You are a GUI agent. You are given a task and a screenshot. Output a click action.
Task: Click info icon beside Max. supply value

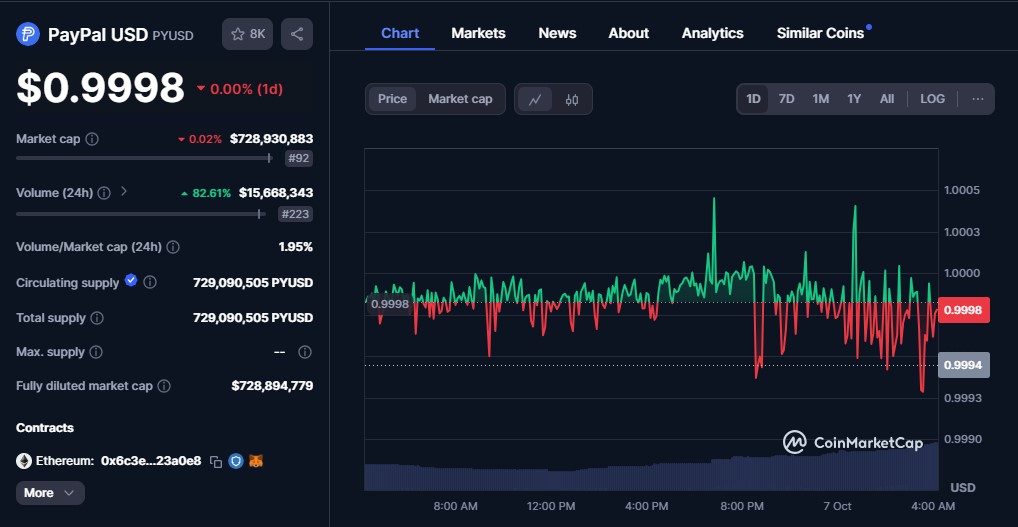304,352
